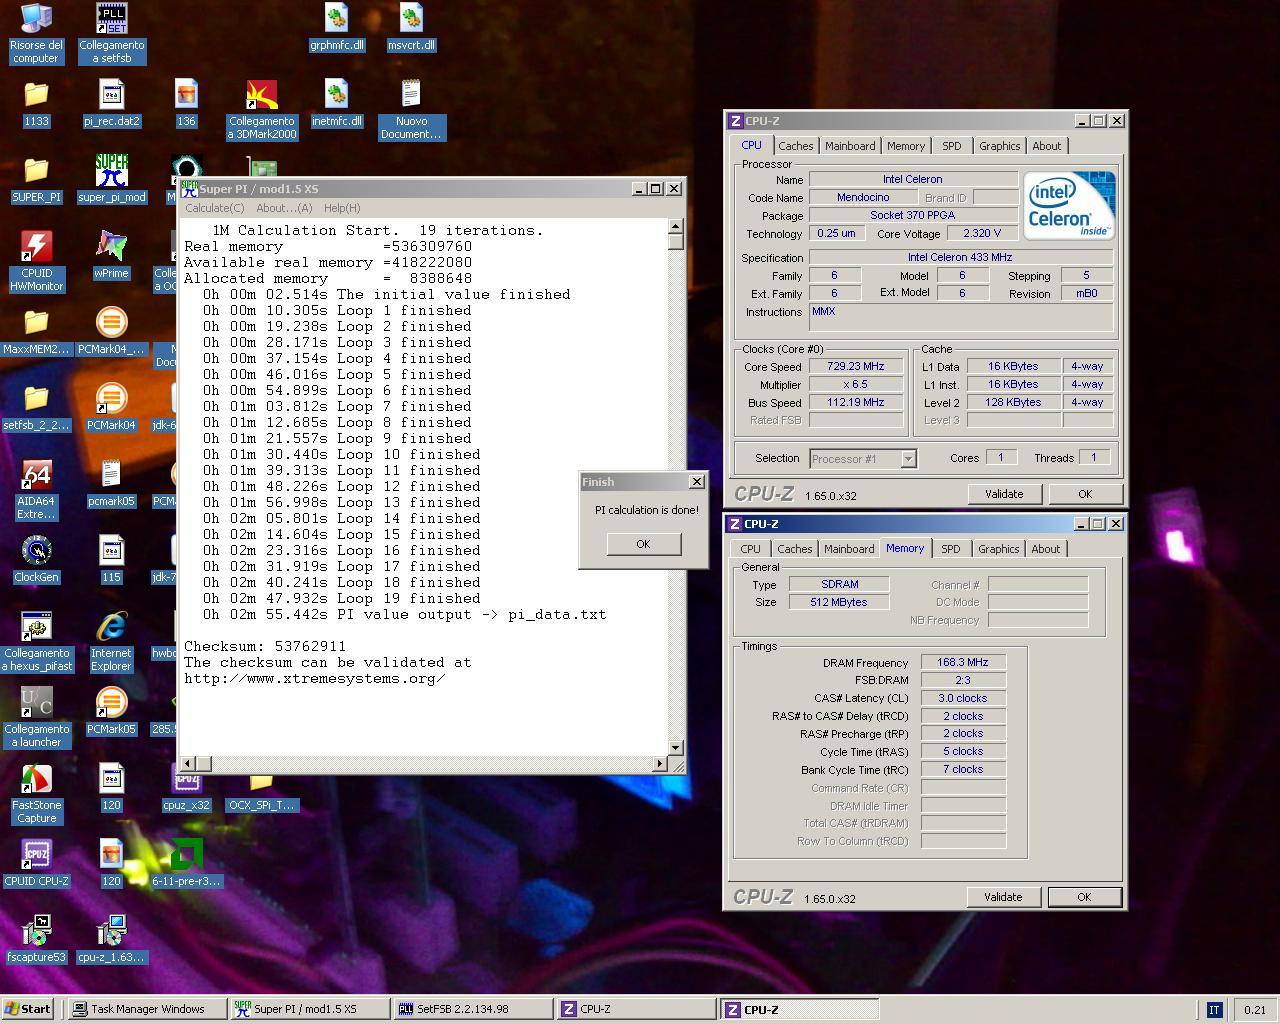Launch CPUID HWMonitor icon
This screenshot has height=1024, width=1280.
(x=36, y=247)
